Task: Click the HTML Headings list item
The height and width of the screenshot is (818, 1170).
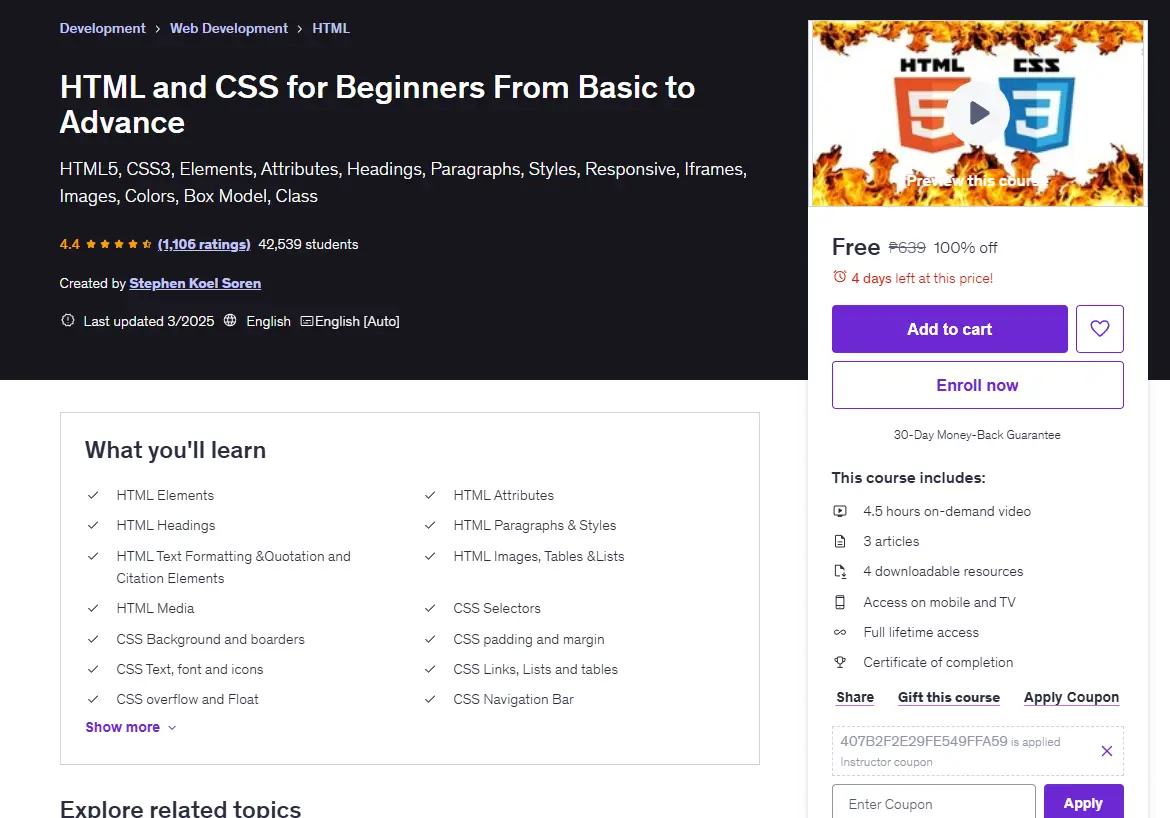Action: pyautogui.click(x=166, y=525)
